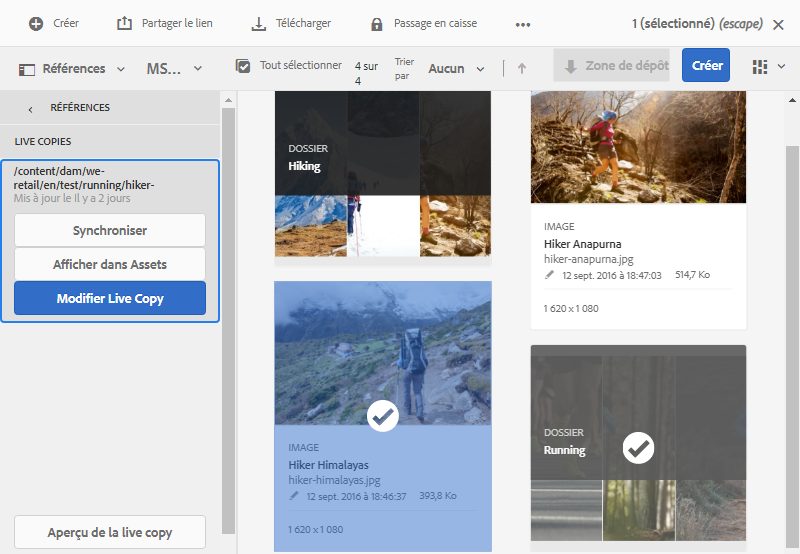Click the rail panel icon beside Références
Screen dimensions: 800x554
tap(27, 69)
